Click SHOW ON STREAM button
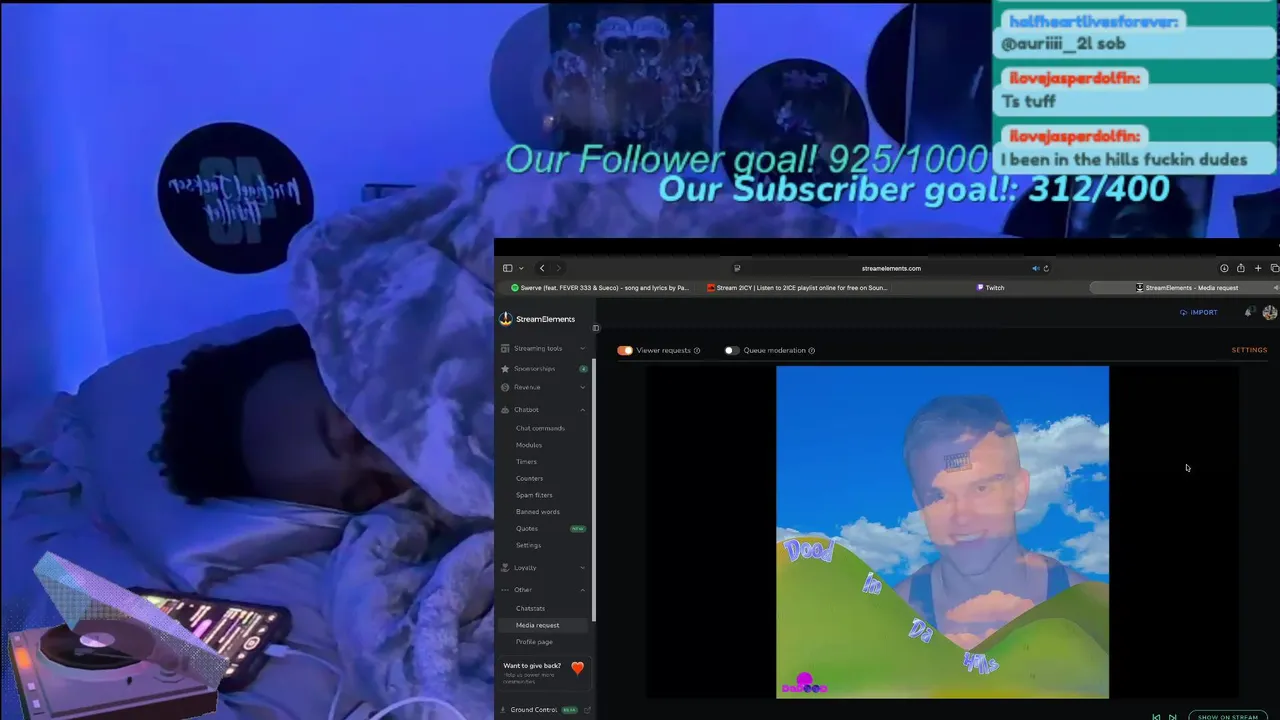Viewport: 1280px width, 720px height. click(1227, 717)
